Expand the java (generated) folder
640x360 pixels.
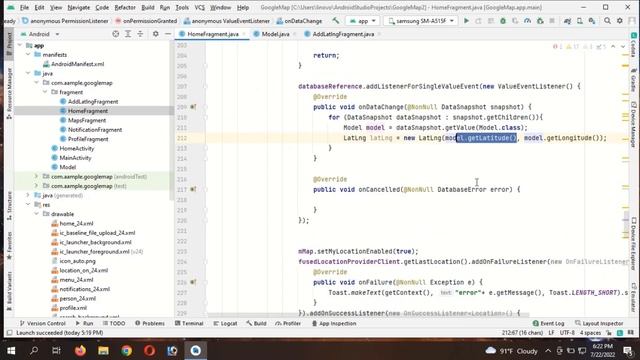coord(28,196)
